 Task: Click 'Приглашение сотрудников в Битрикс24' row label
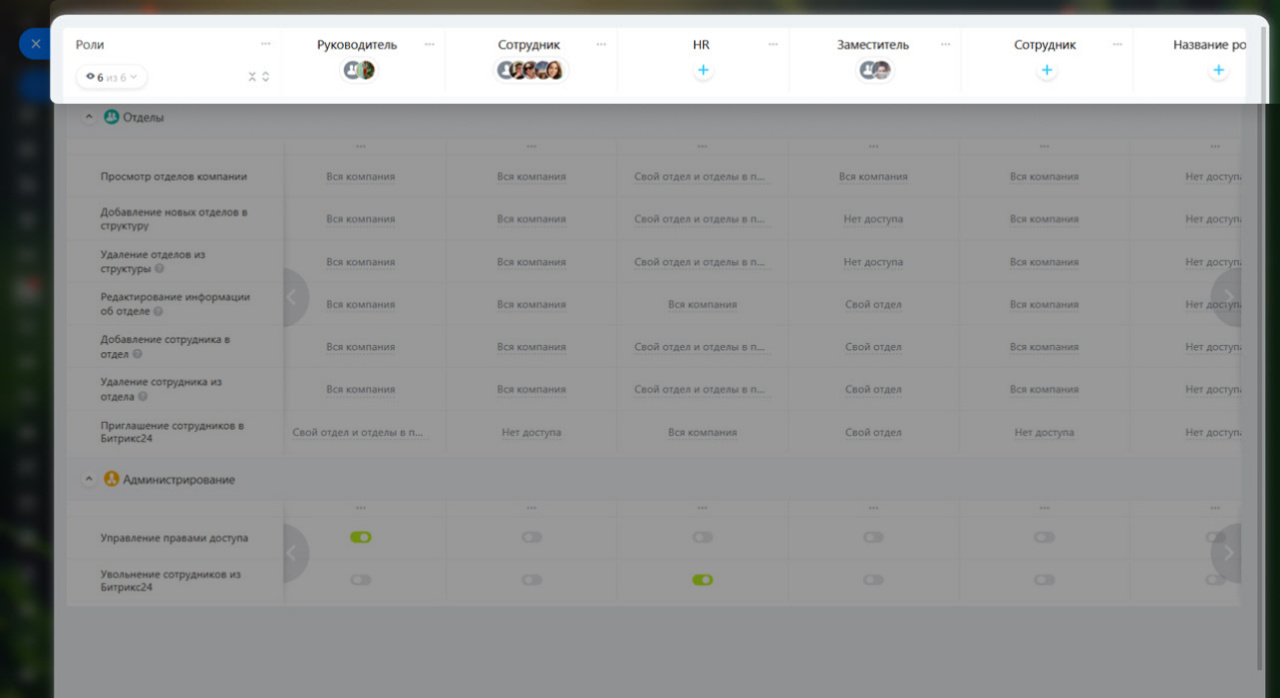[172, 432]
